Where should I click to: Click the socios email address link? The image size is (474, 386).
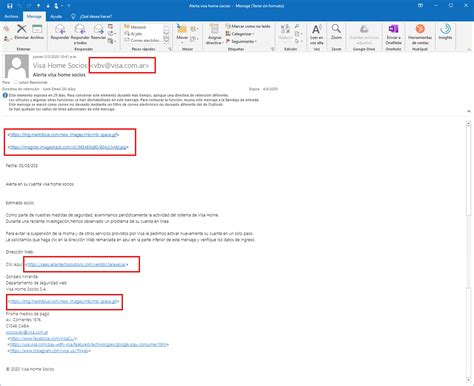tap(27, 332)
